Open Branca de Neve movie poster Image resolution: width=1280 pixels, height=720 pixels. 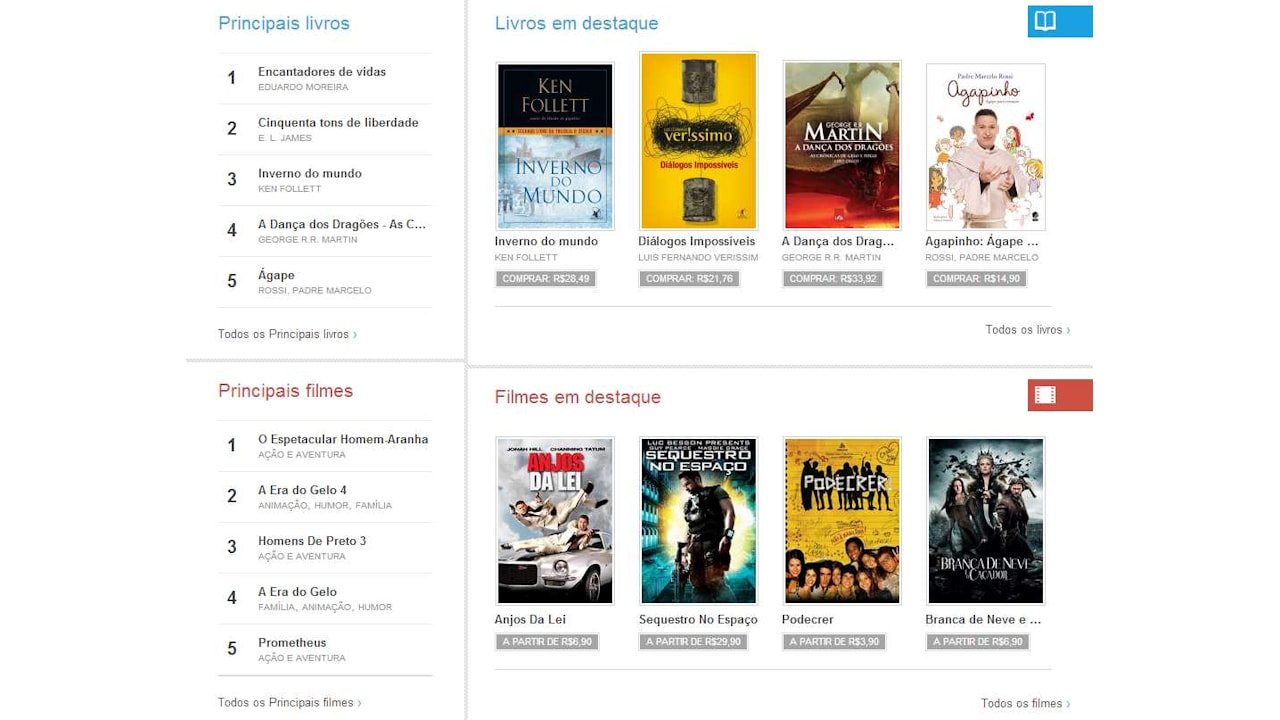[x=986, y=520]
